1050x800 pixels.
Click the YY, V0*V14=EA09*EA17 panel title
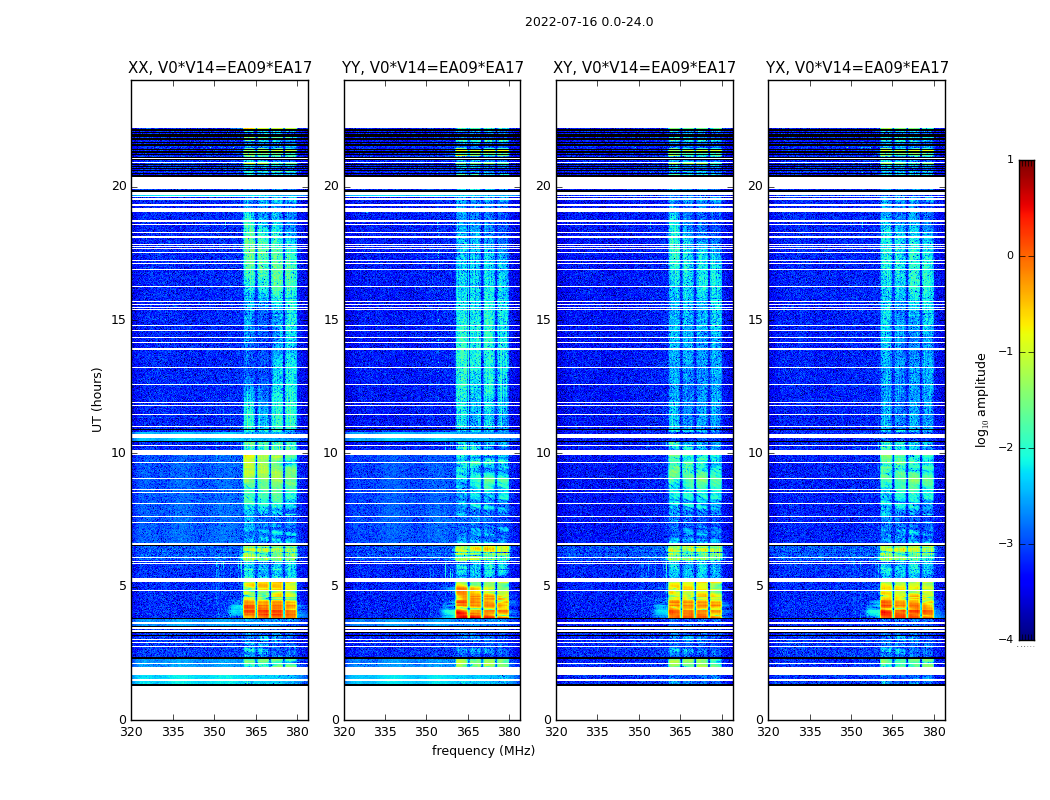(433, 68)
